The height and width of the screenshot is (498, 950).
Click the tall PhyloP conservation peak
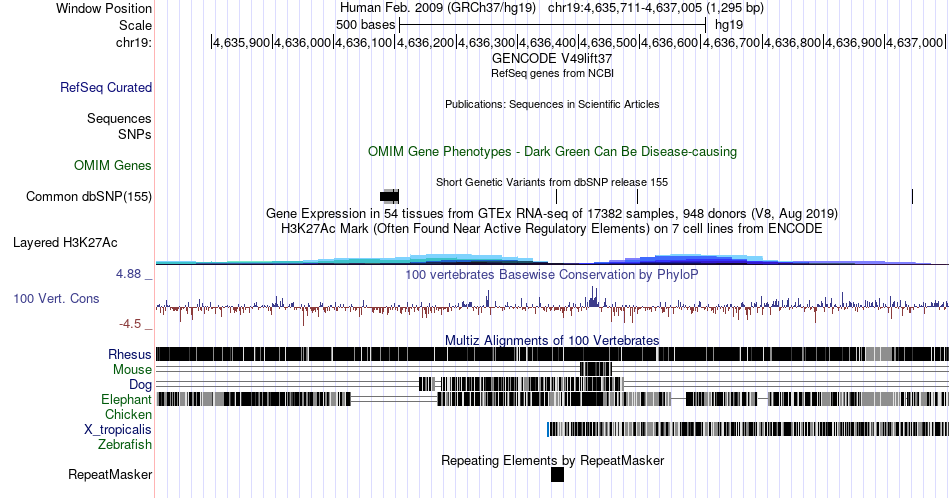point(594,296)
